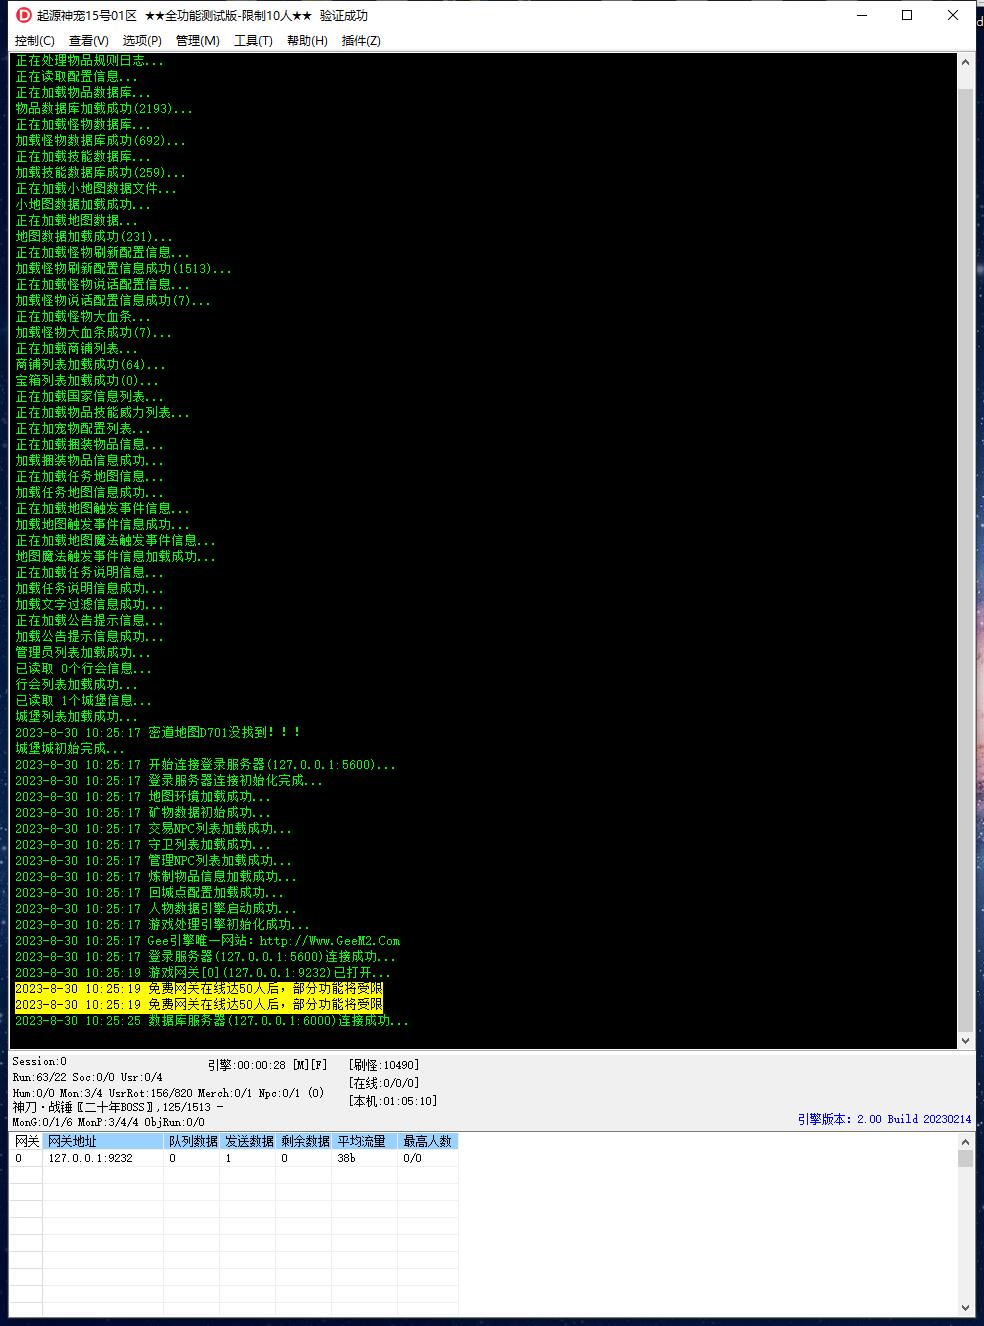984x1326 pixels.
Task: Click the red application icon in title bar
Action: (x=24, y=15)
